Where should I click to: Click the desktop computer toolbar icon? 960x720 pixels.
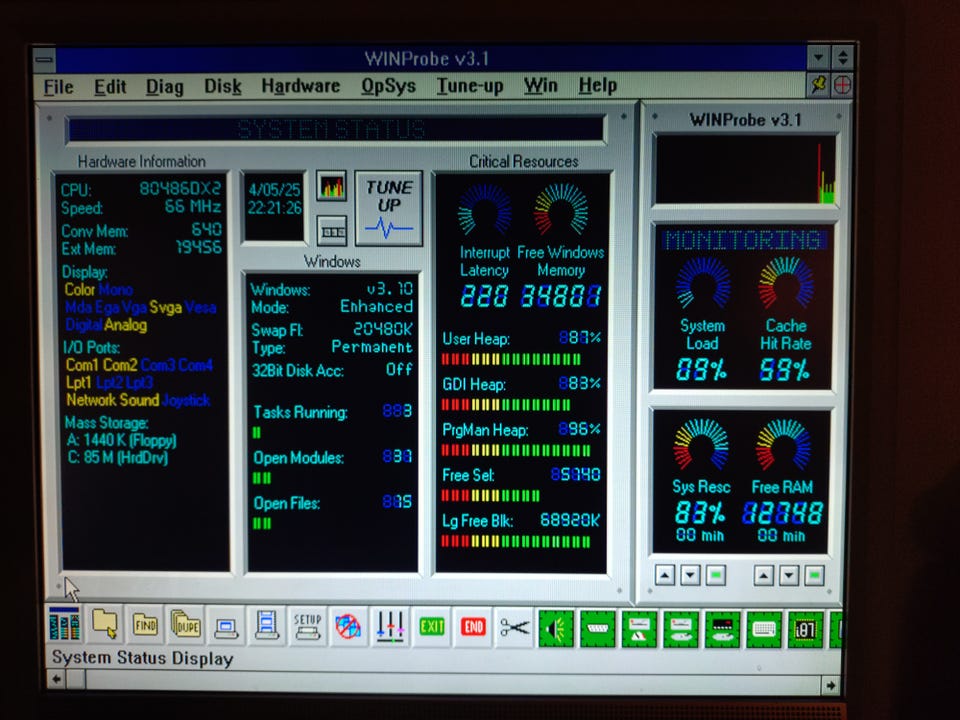click(x=226, y=626)
